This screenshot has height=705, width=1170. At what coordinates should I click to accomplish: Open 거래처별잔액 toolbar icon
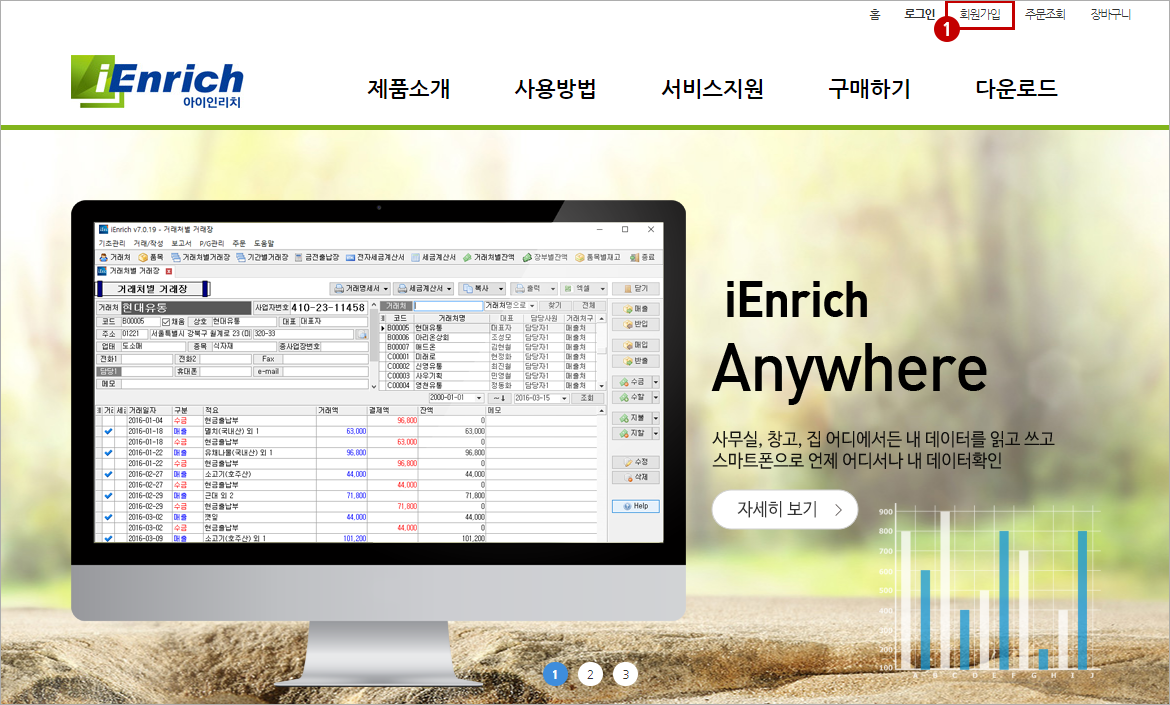[x=489, y=257]
